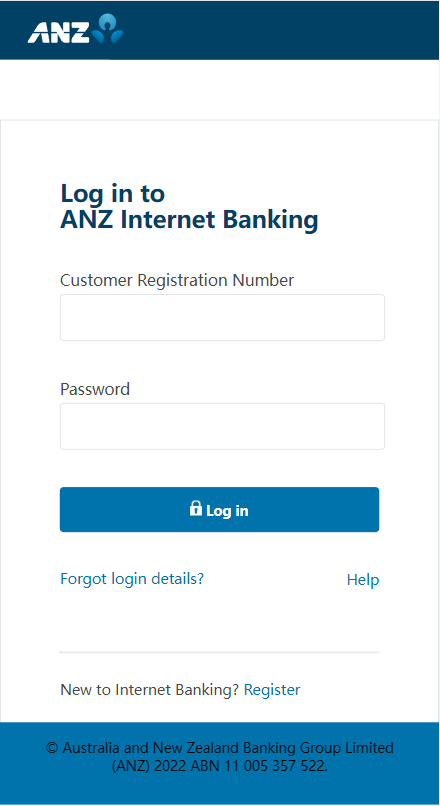The height and width of the screenshot is (806, 440).
Task: Focus the Customer Registration Number field
Action: (x=222, y=317)
